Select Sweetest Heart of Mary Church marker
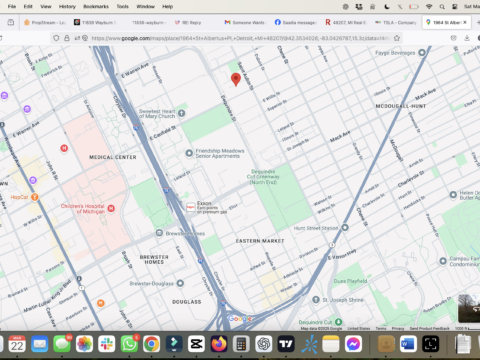Screen dimensions: 480x360 coord(182,113)
